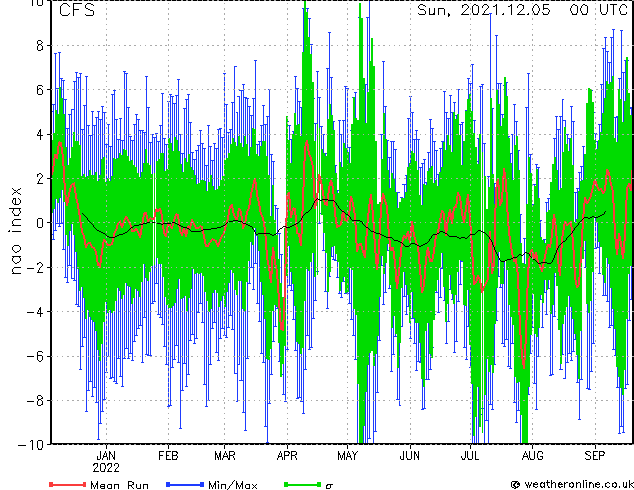Click the AUG x-axis label

click(533, 456)
